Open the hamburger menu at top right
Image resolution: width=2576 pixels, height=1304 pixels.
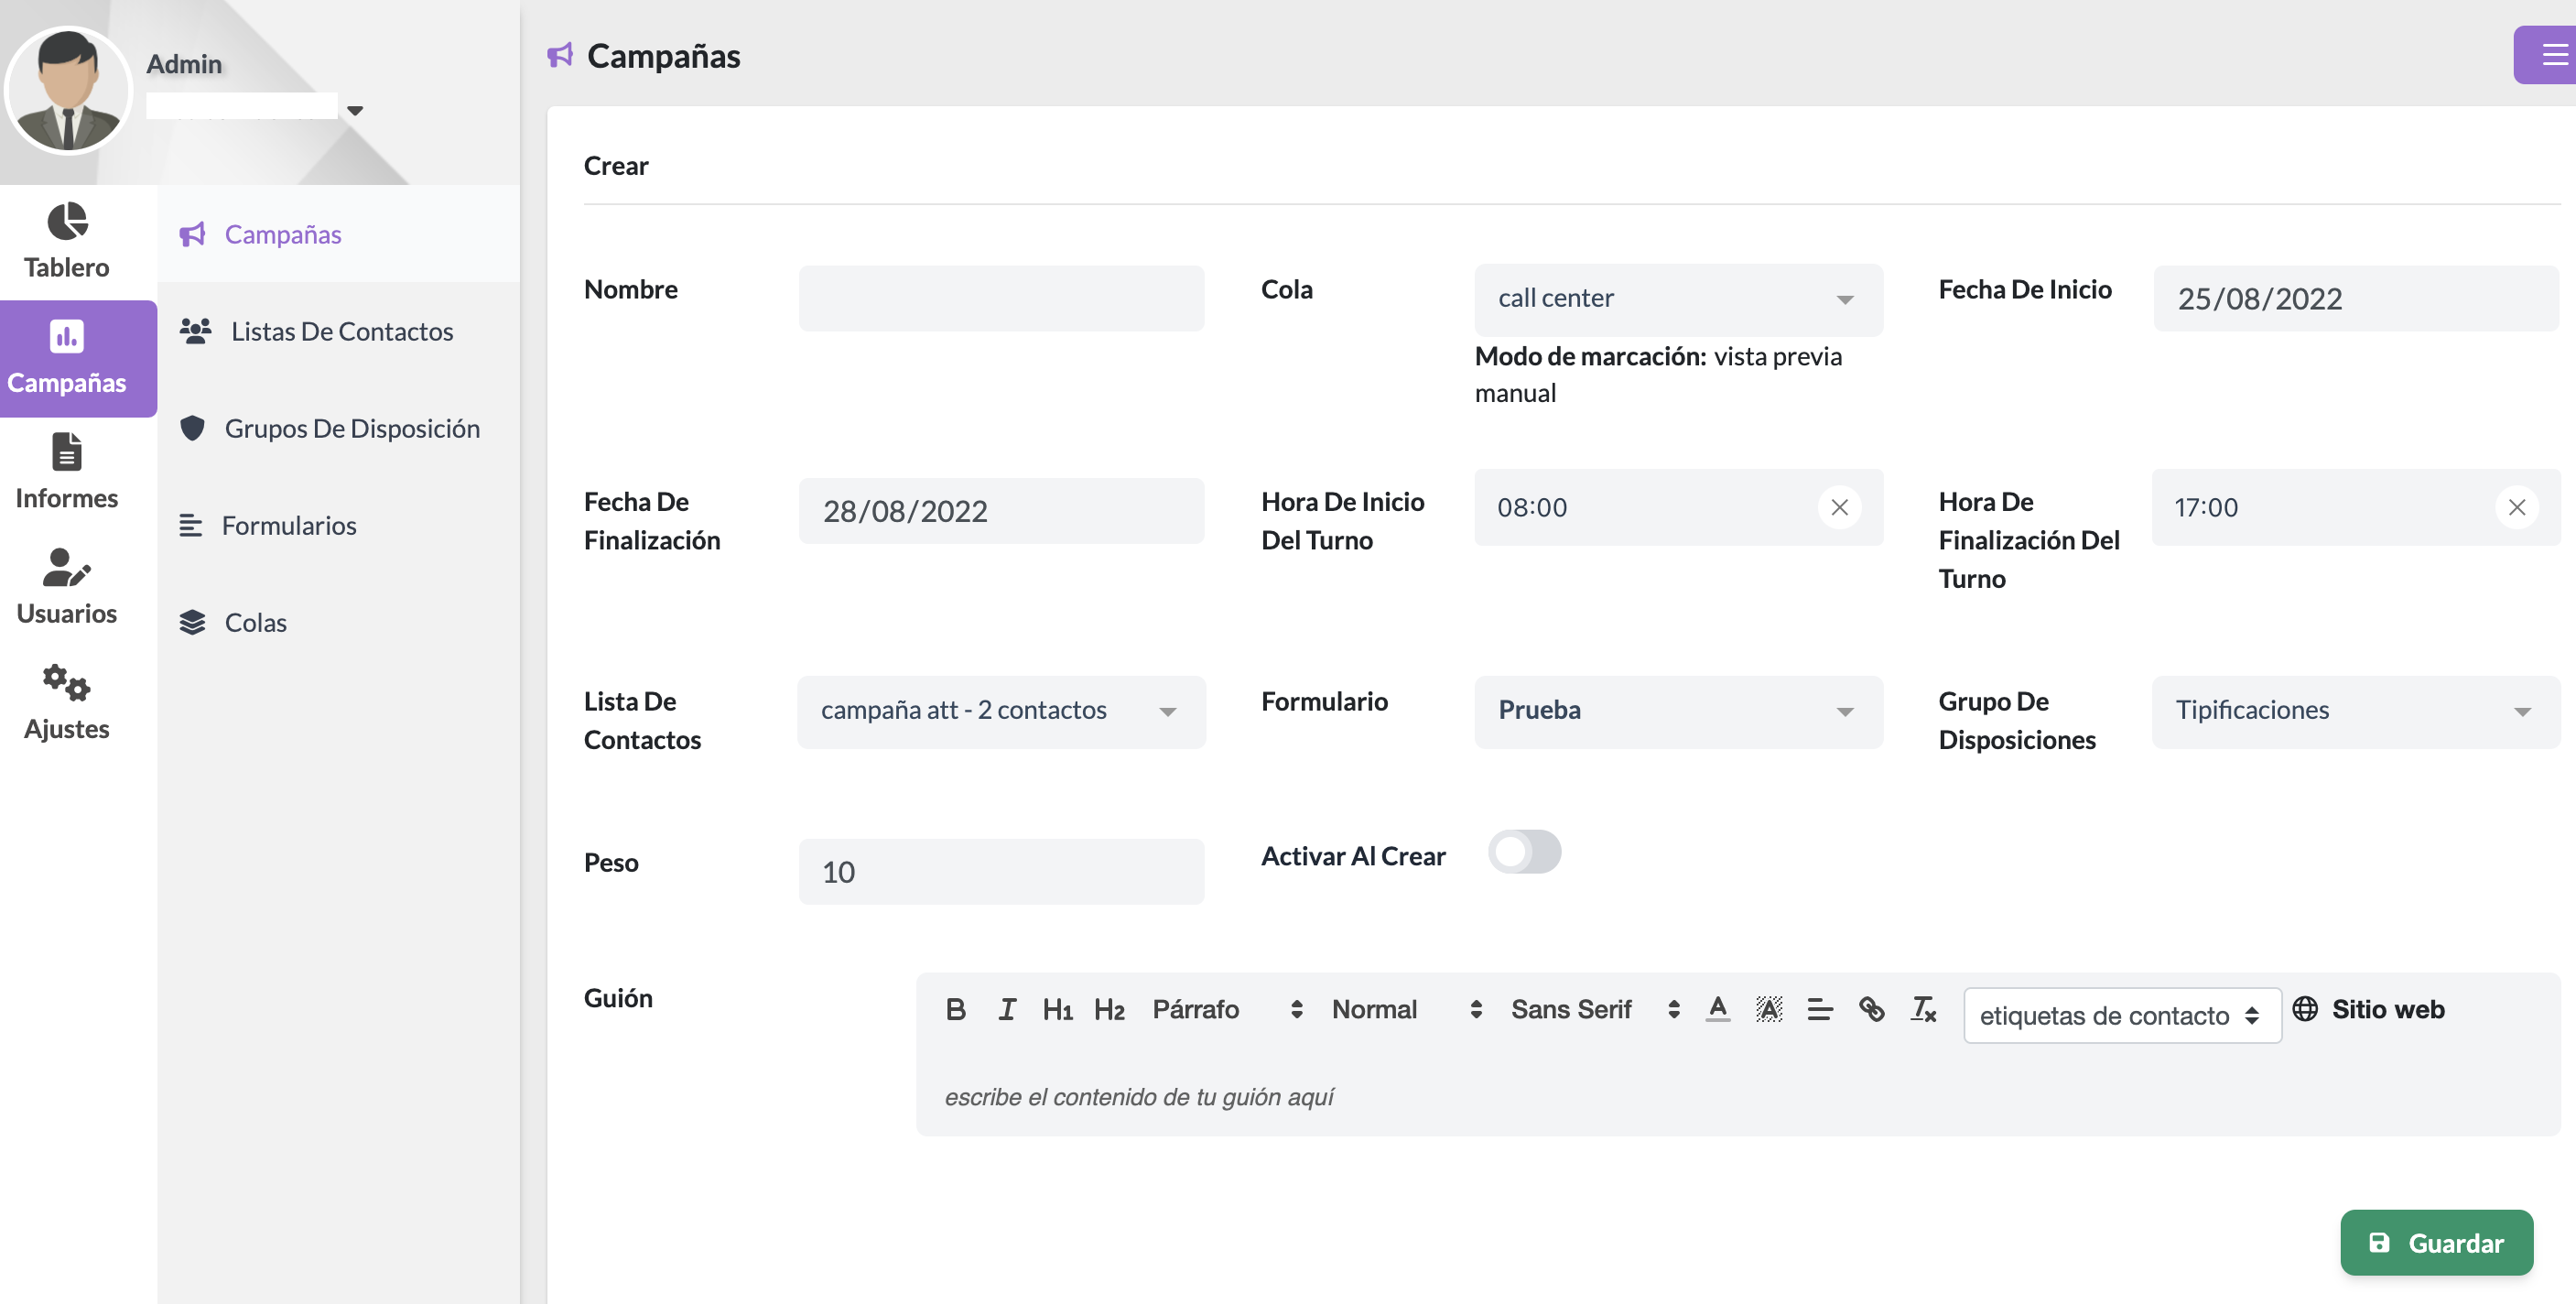tap(2553, 55)
